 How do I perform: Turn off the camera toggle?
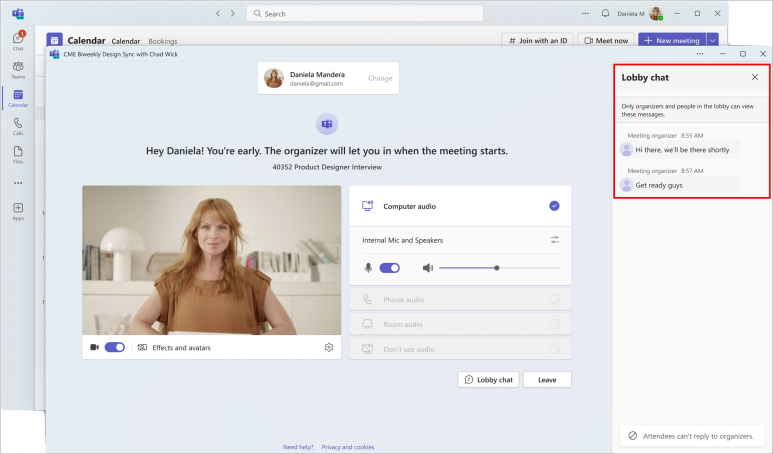click(x=115, y=347)
